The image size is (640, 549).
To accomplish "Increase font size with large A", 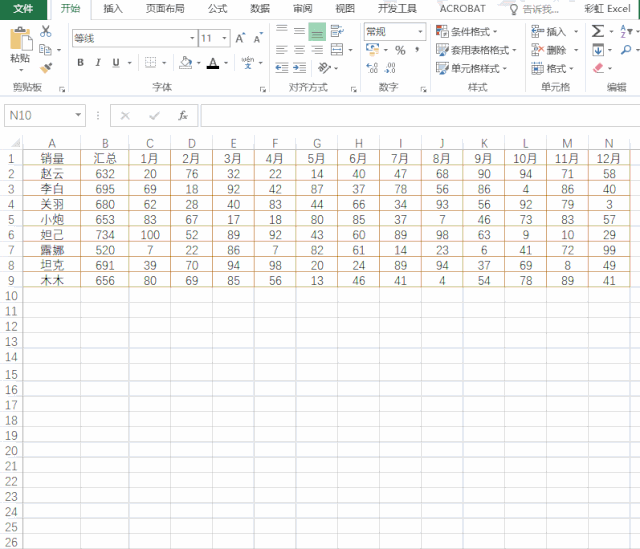I will click(x=240, y=38).
